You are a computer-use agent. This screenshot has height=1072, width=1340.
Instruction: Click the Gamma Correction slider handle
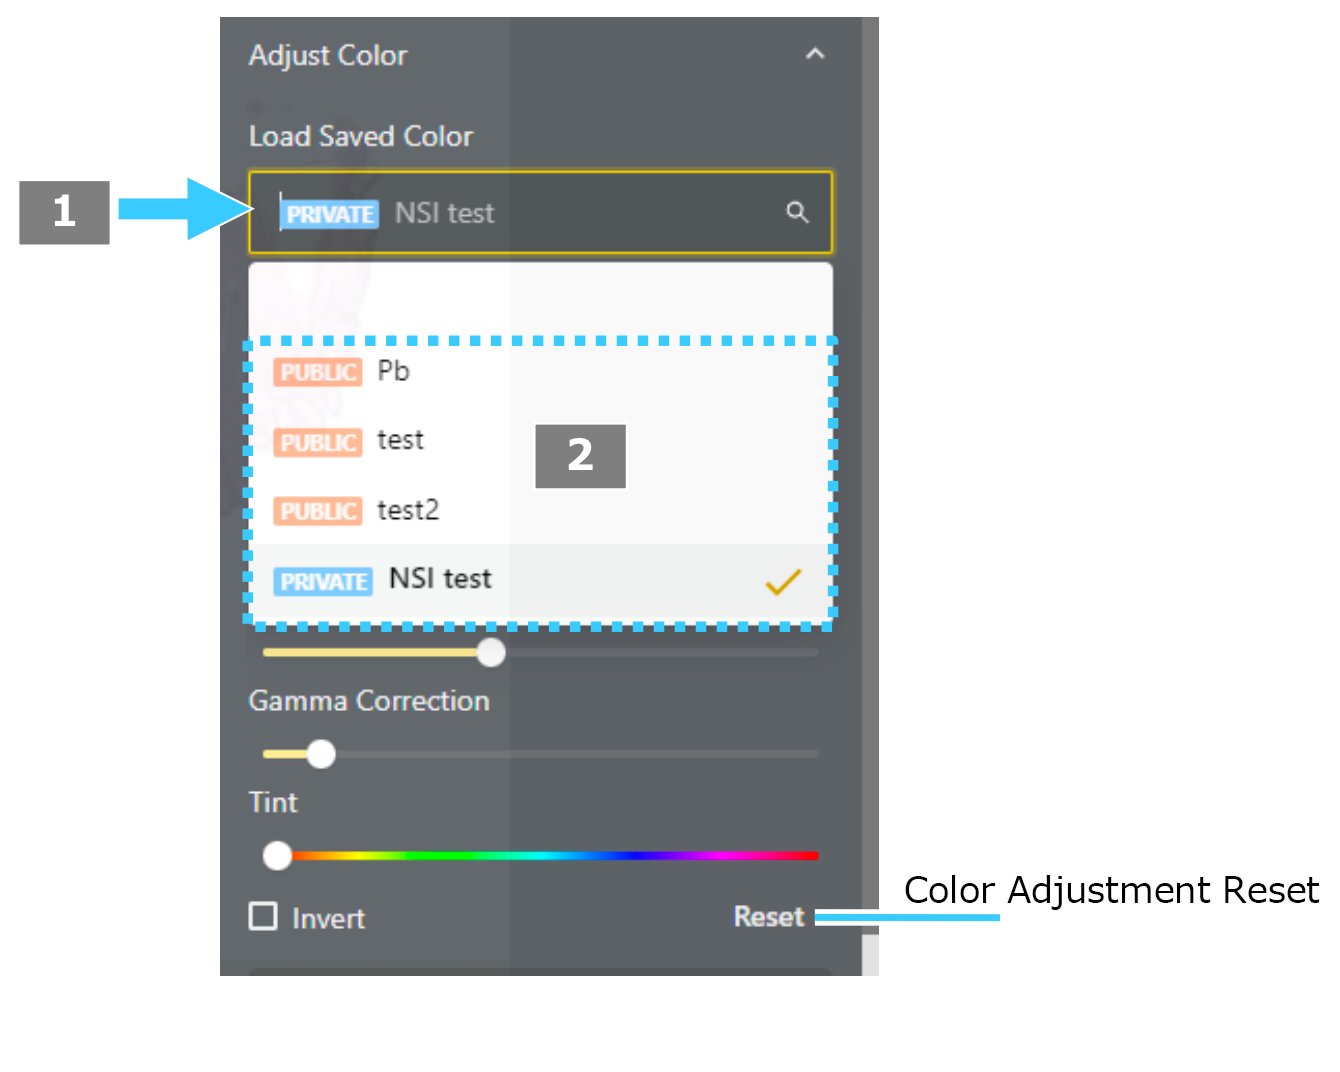point(321,754)
